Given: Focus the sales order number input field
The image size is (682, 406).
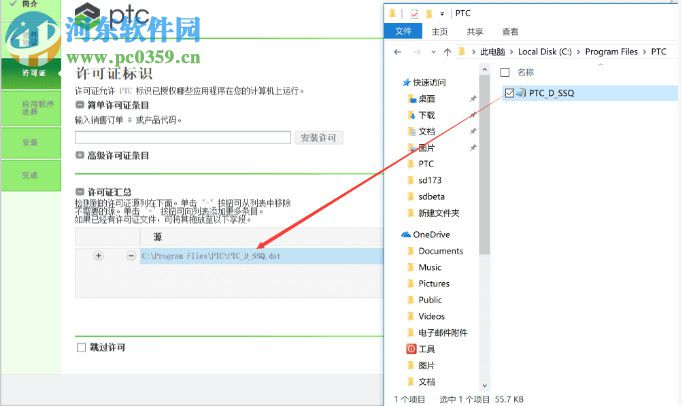Looking at the screenshot, I should click(x=183, y=138).
